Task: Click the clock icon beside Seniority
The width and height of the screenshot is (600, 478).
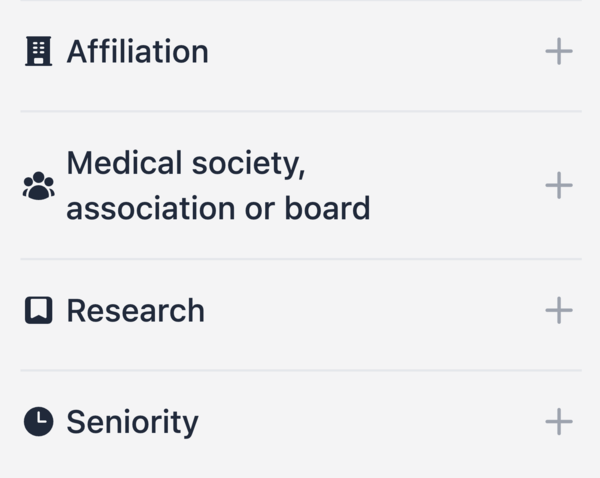Action: 38,422
